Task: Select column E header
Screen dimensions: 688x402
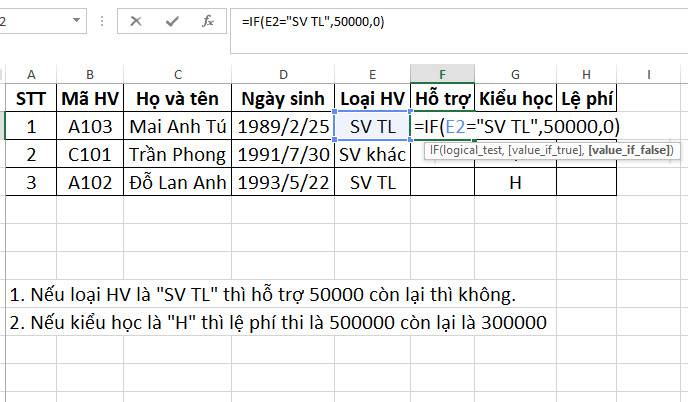Action: 372,74
